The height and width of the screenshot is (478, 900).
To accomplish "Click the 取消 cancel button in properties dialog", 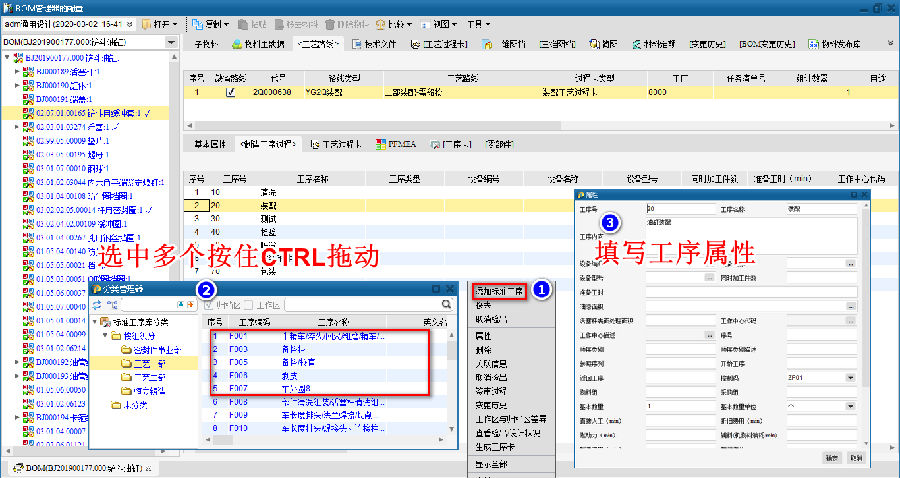I will coord(855,458).
